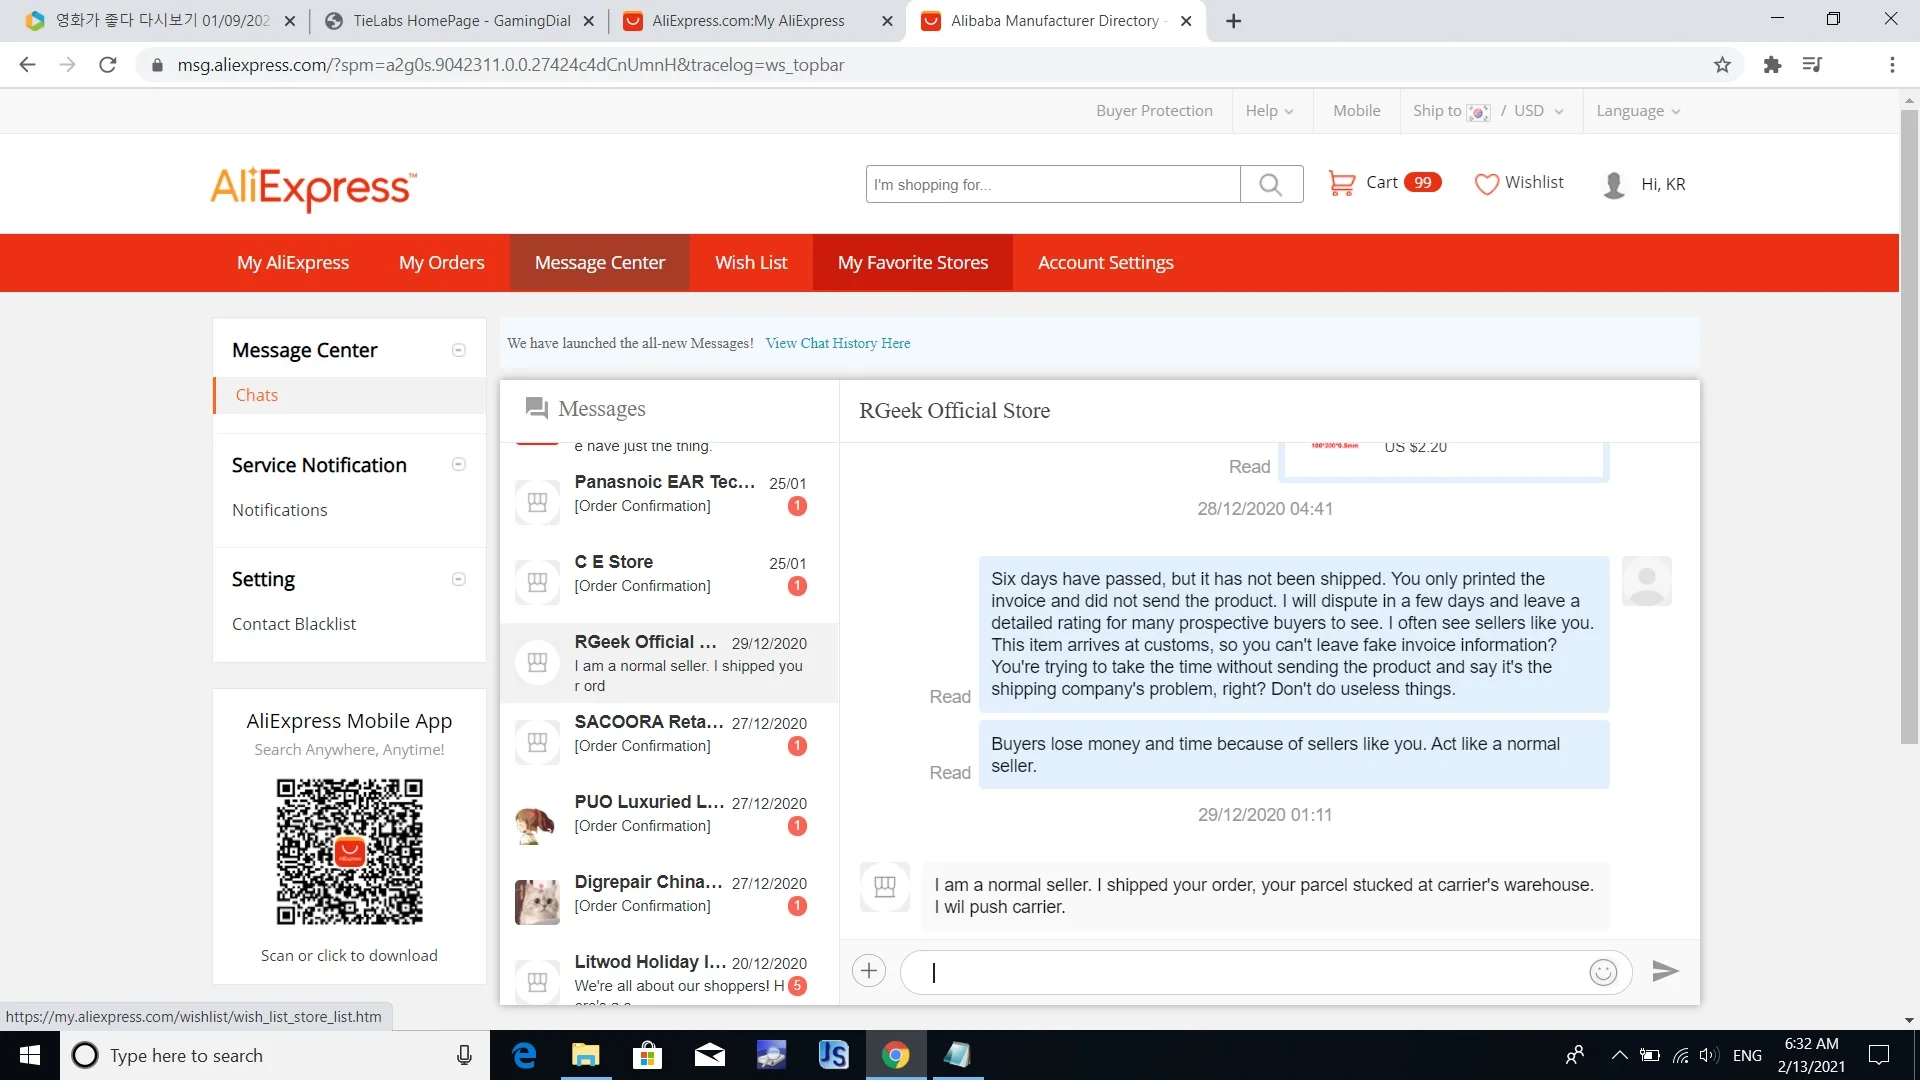Click the plus attachment icon in chat
The height and width of the screenshot is (1080, 1920).
click(868, 971)
